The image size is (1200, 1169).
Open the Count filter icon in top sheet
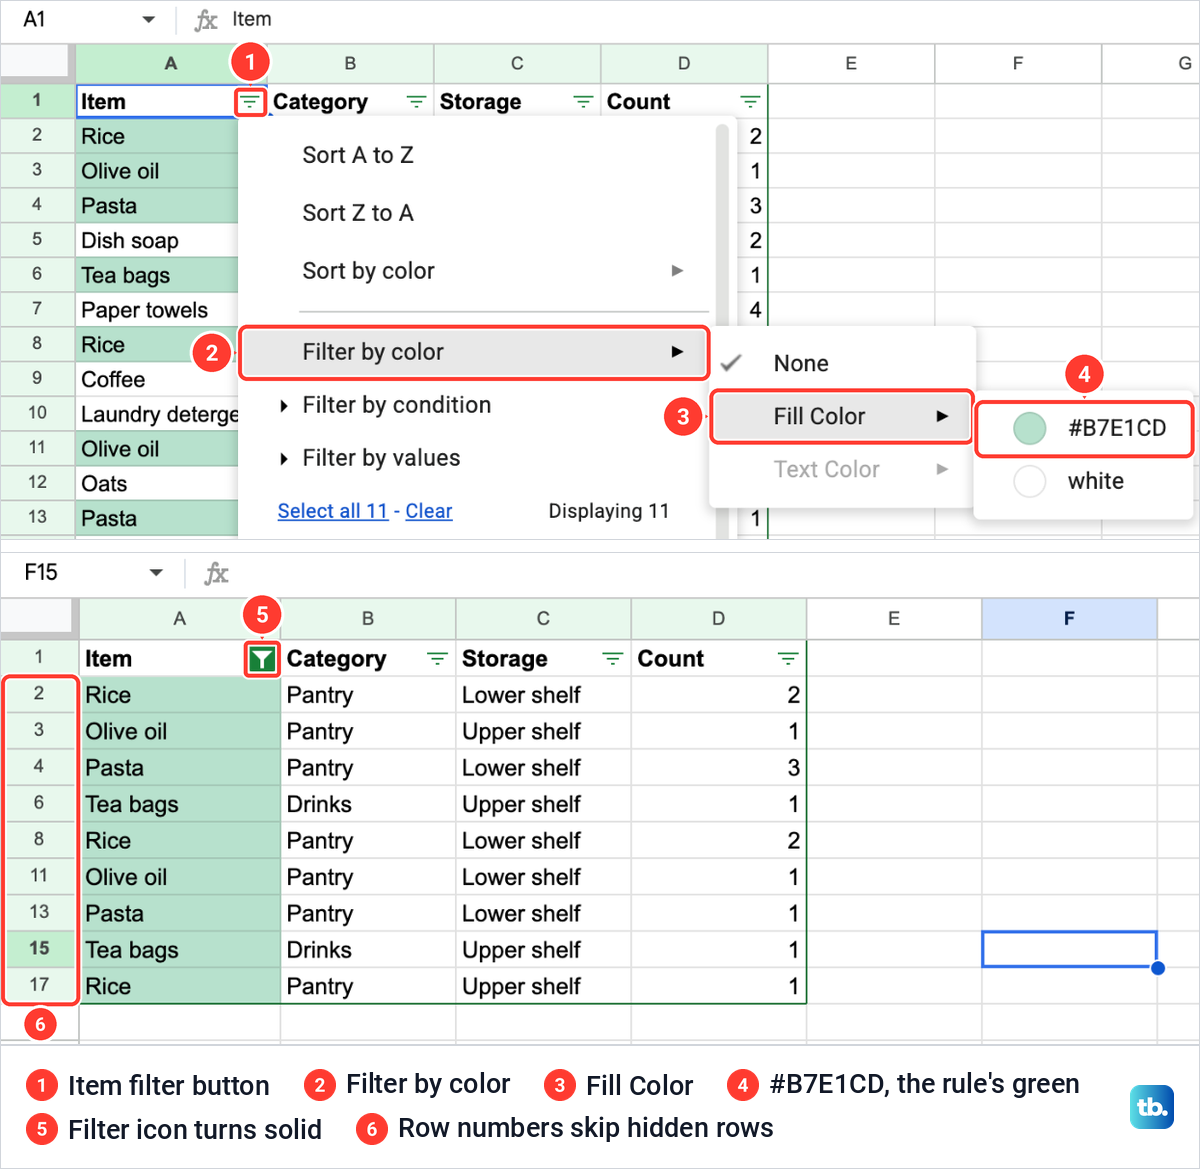[750, 102]
